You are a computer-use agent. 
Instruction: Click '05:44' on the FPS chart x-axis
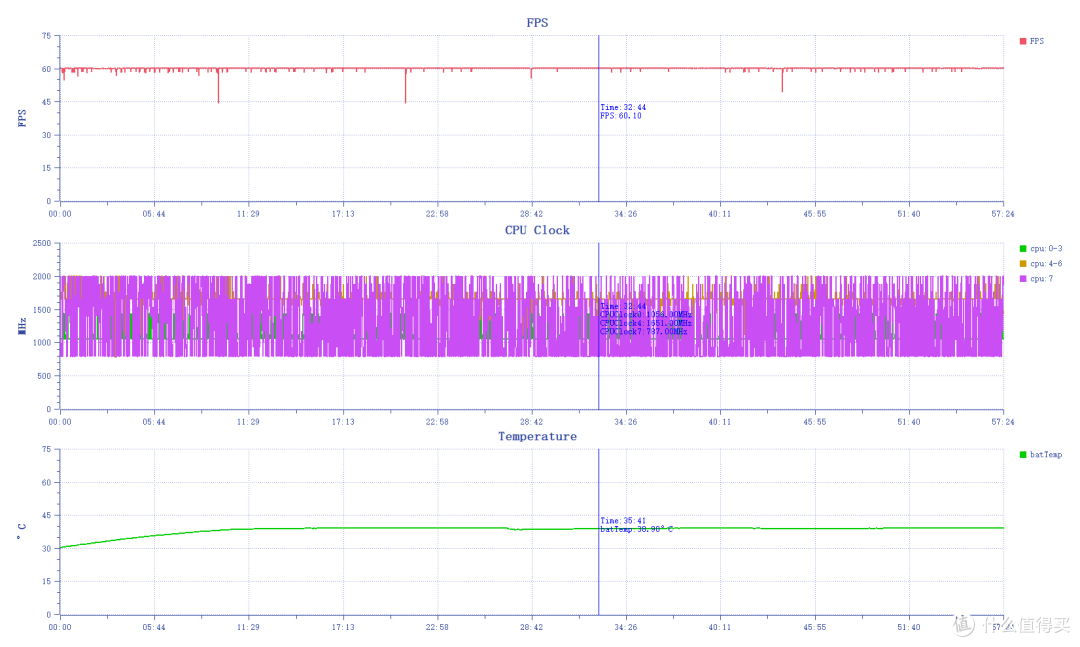point(154,214)
